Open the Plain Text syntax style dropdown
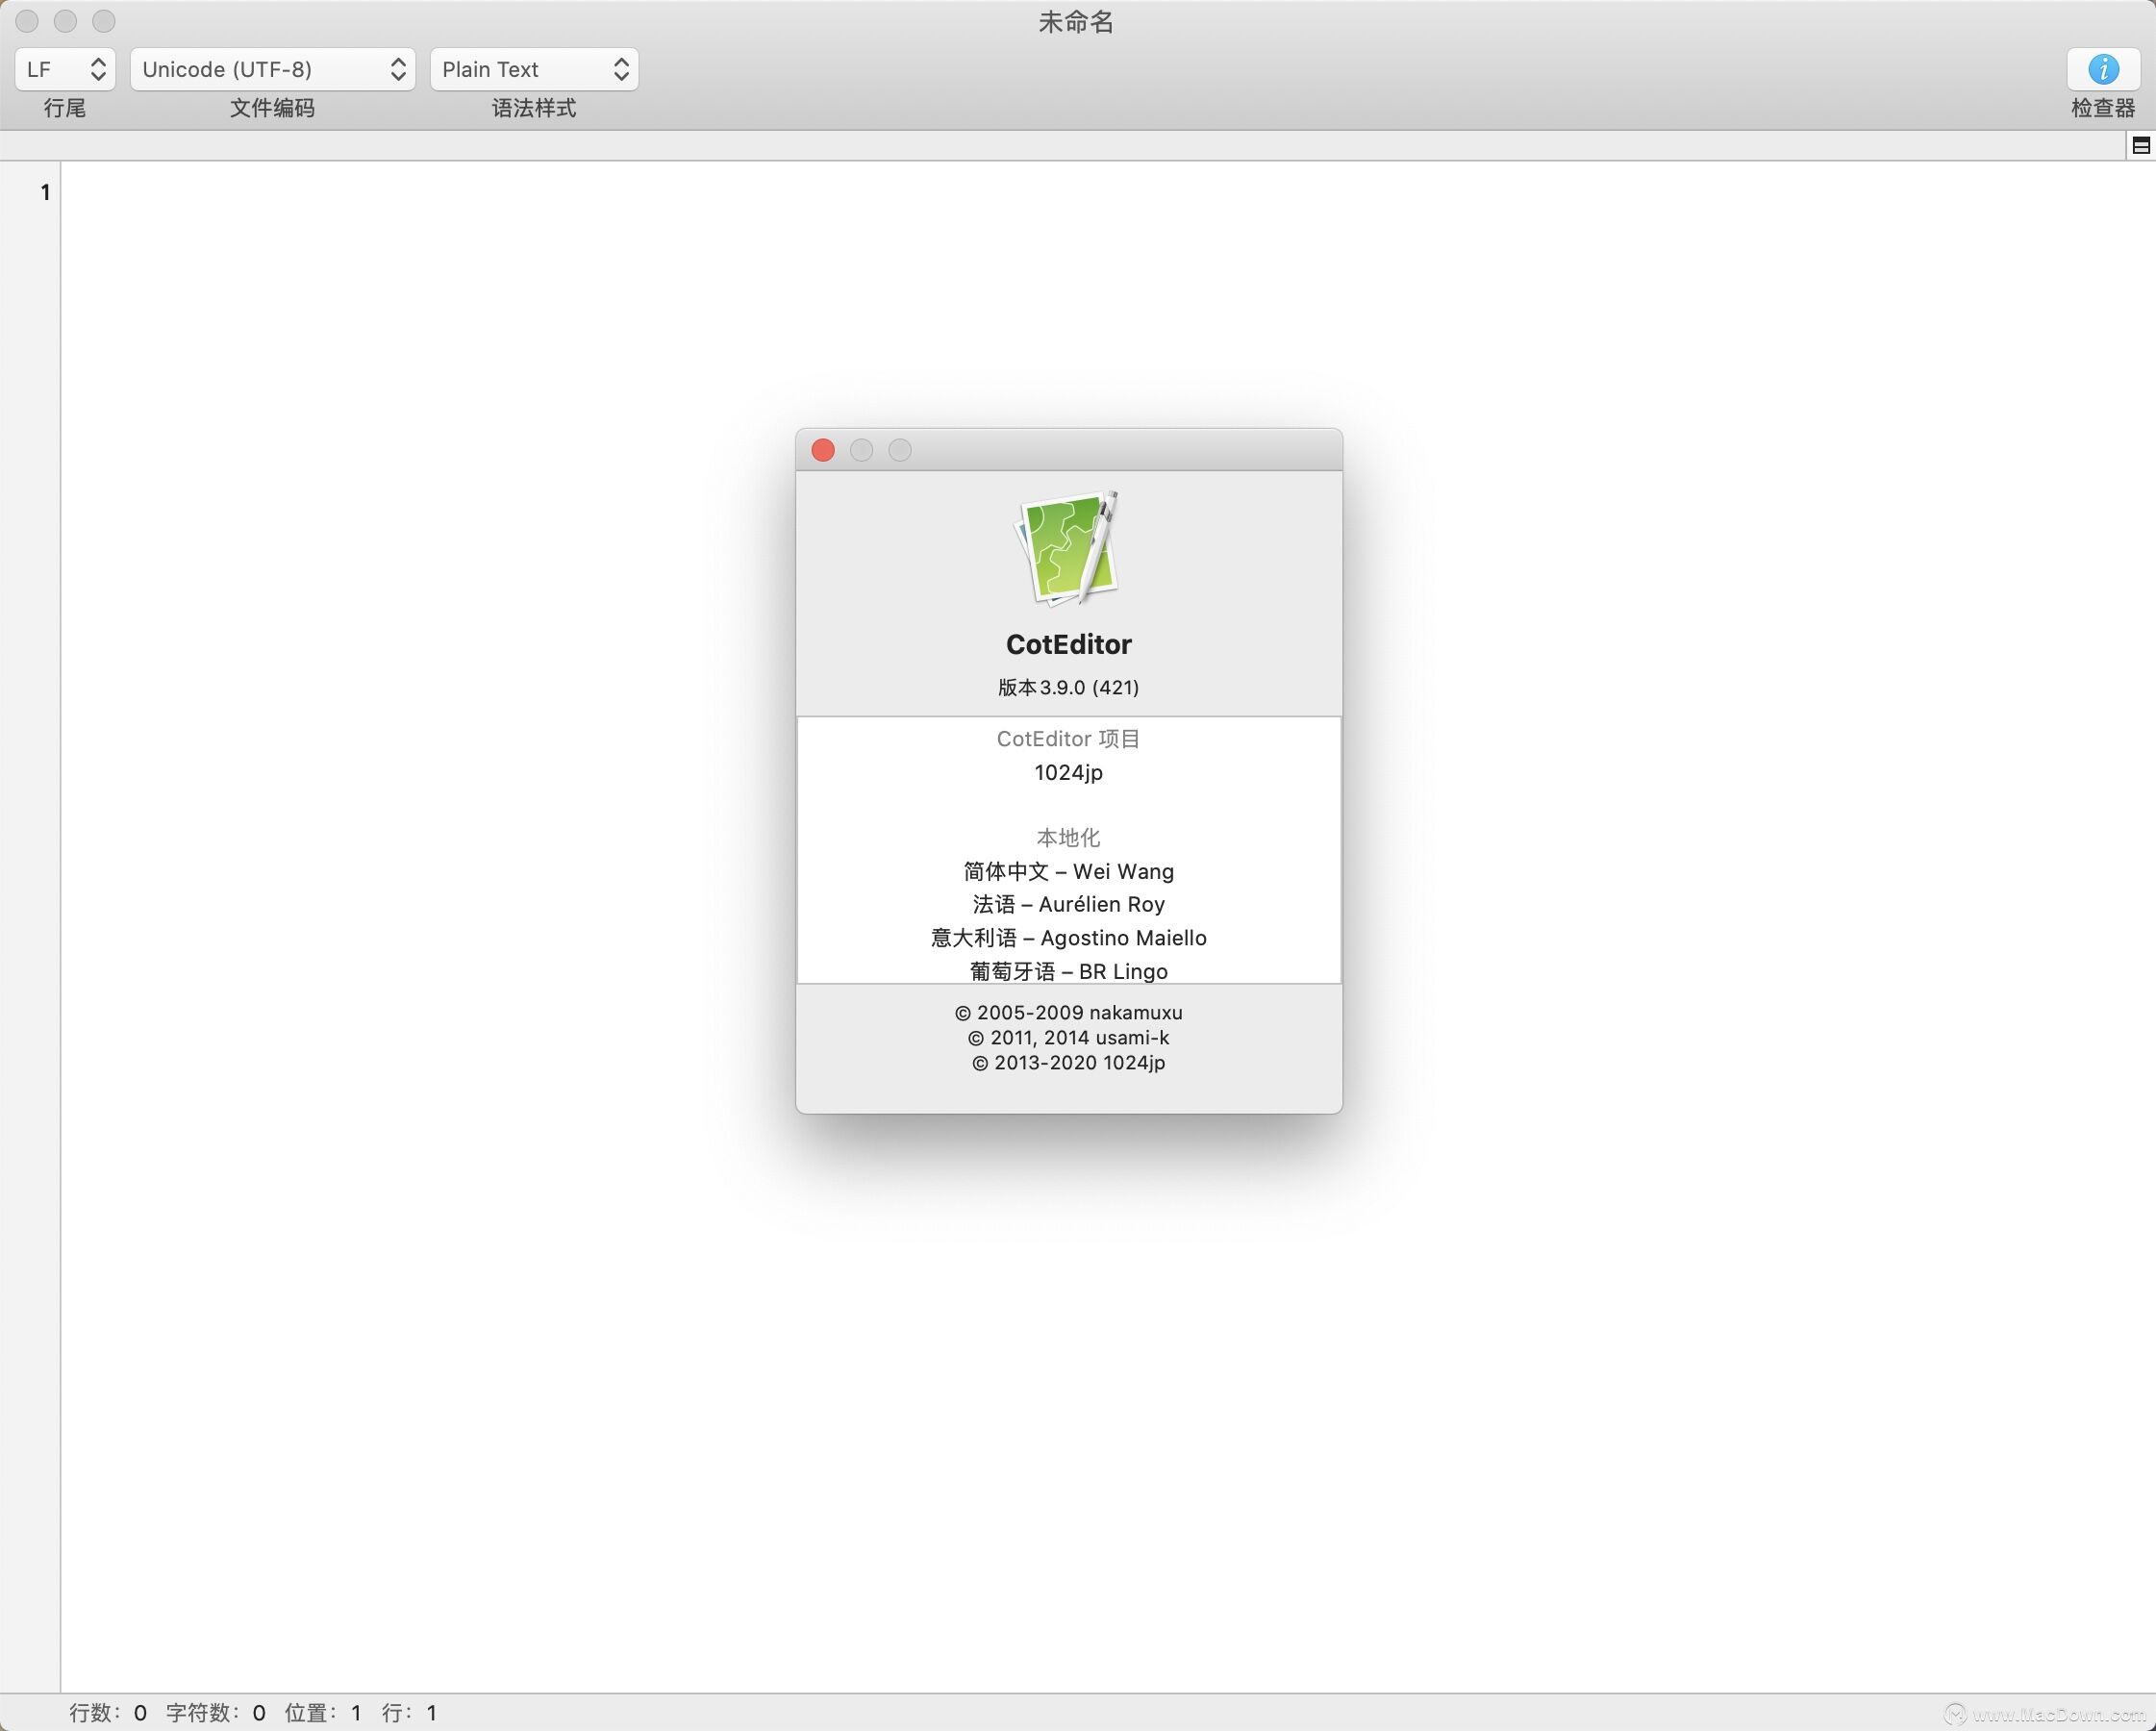 [x=534, y=69]
